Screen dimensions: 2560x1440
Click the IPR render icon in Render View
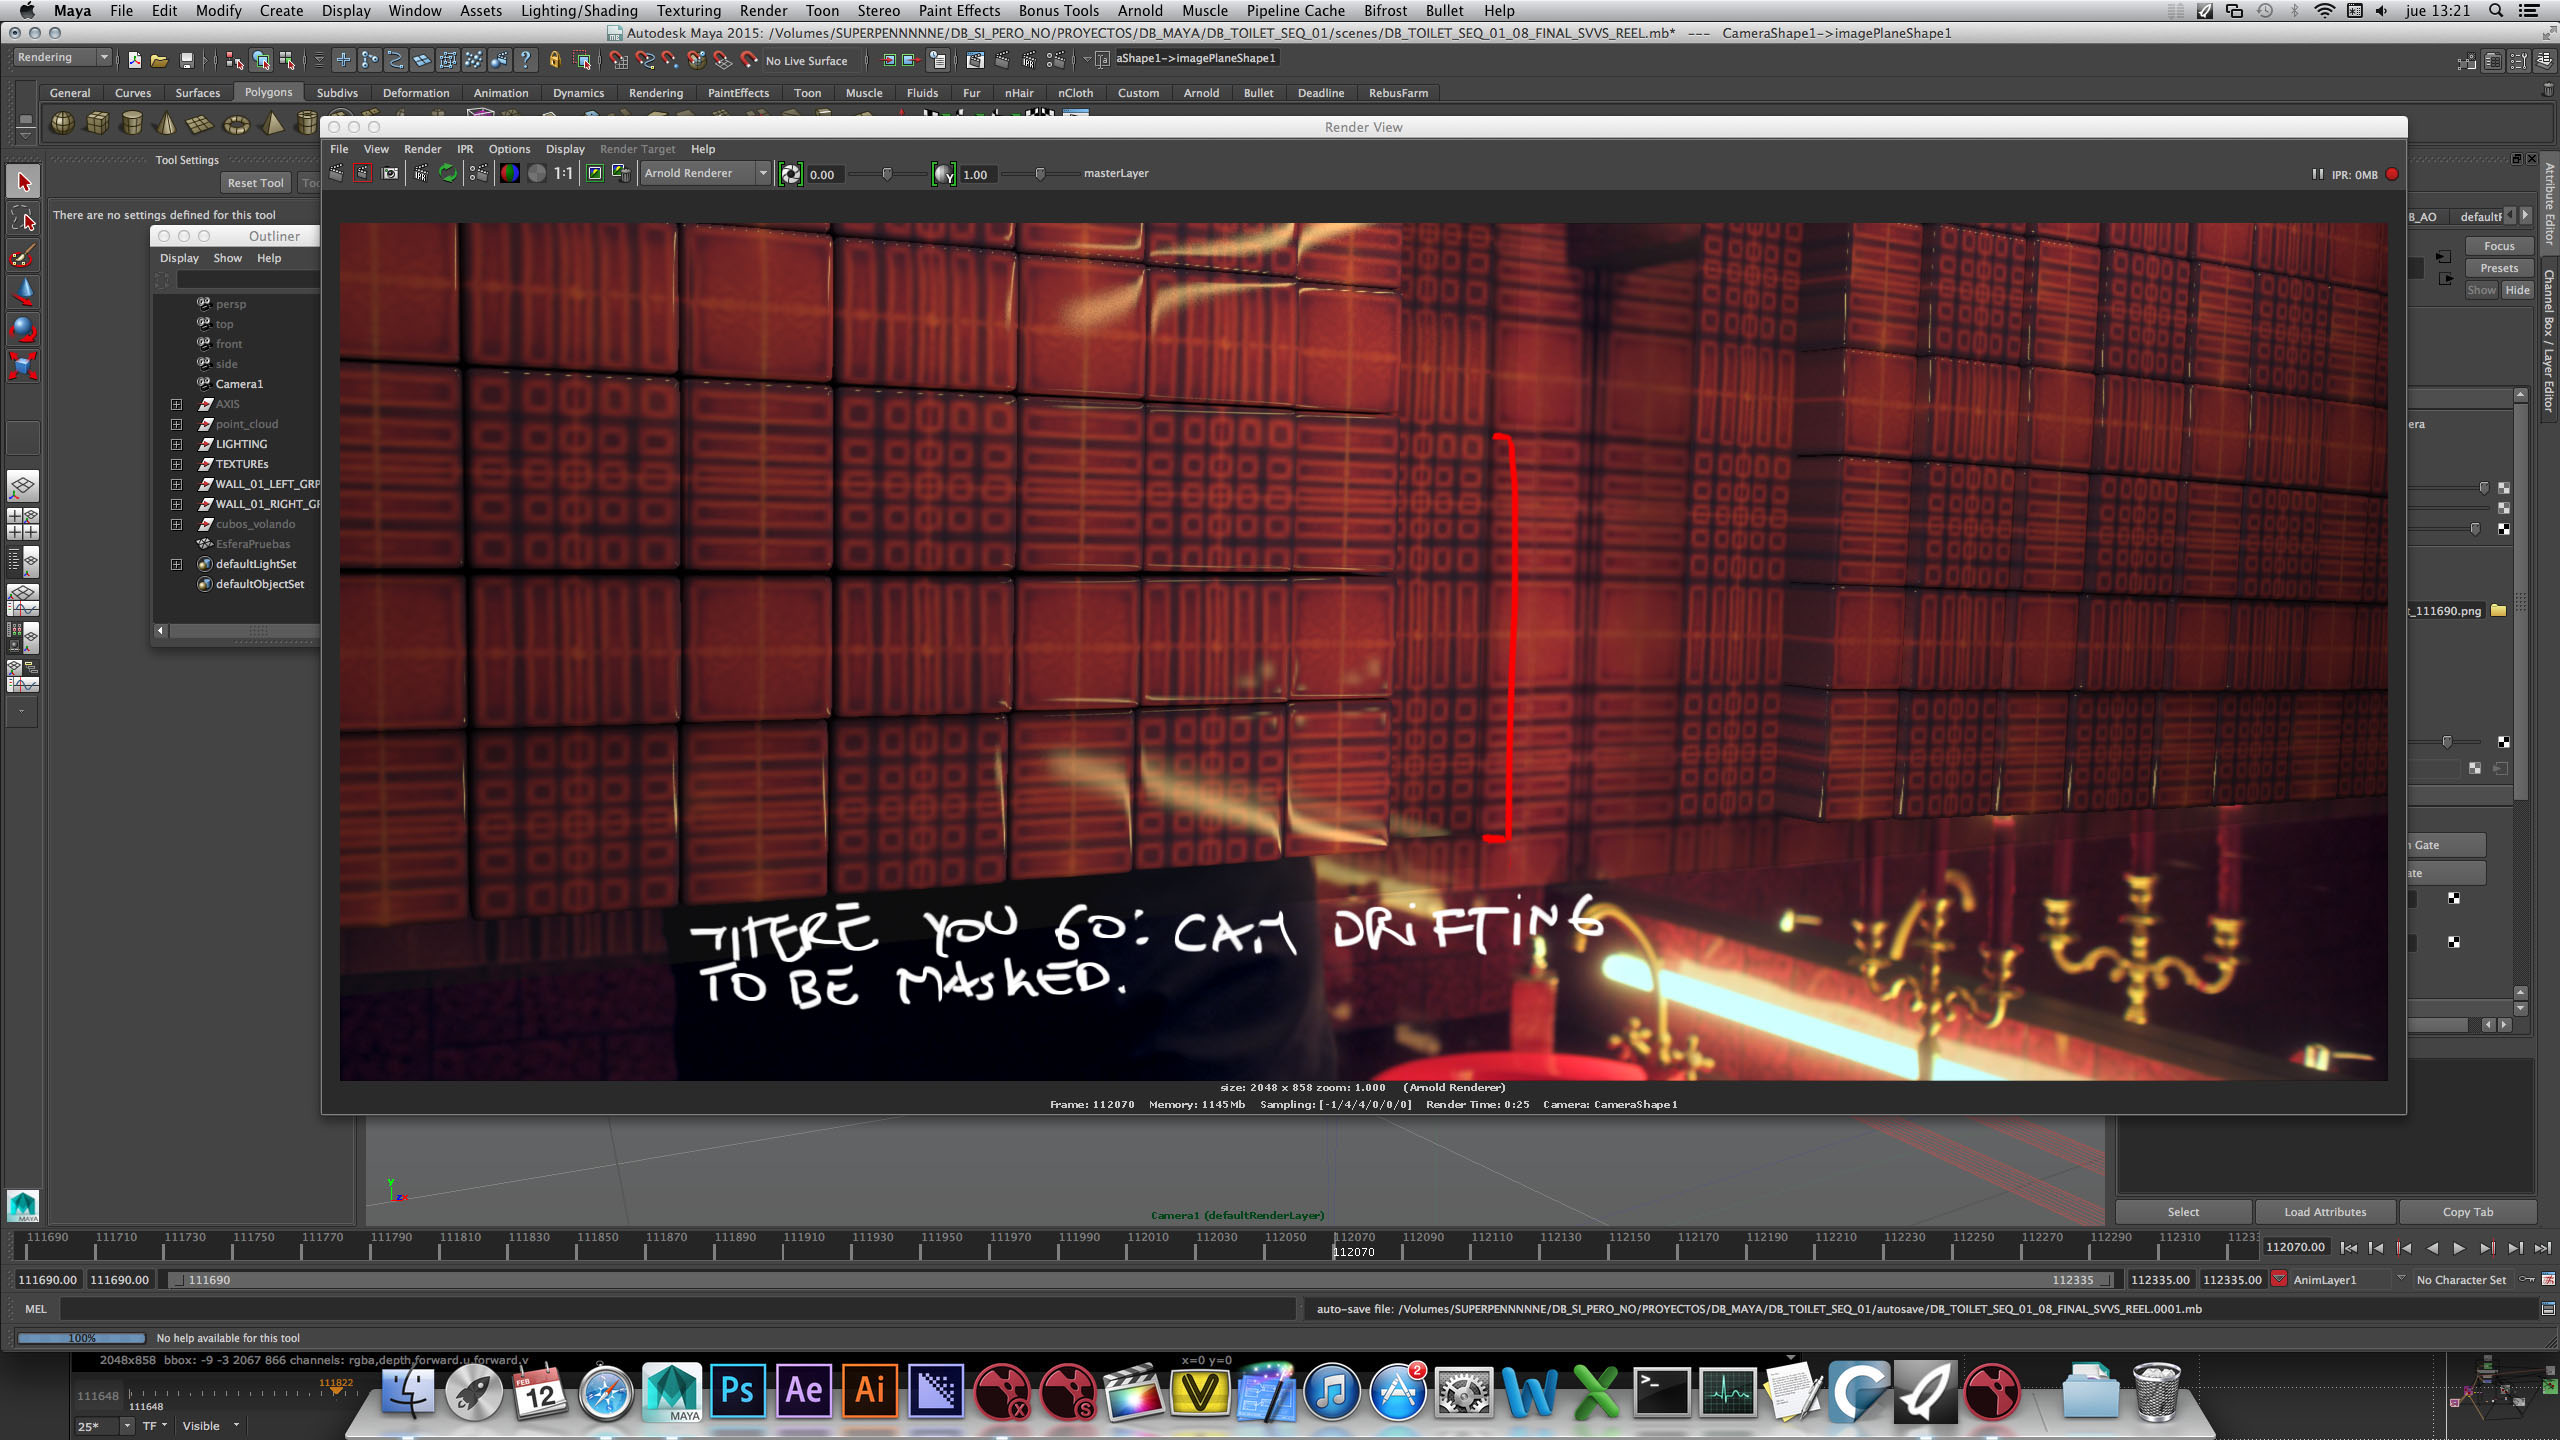(x=421, y=173)
